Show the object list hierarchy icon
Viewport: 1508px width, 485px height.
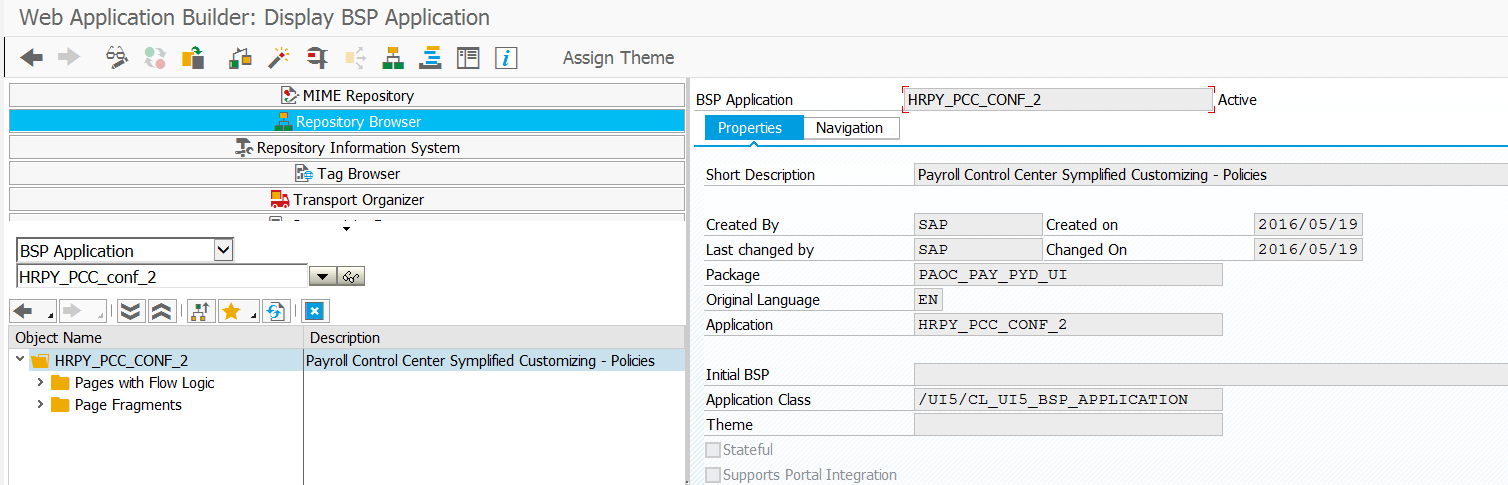tap(392, 58)
